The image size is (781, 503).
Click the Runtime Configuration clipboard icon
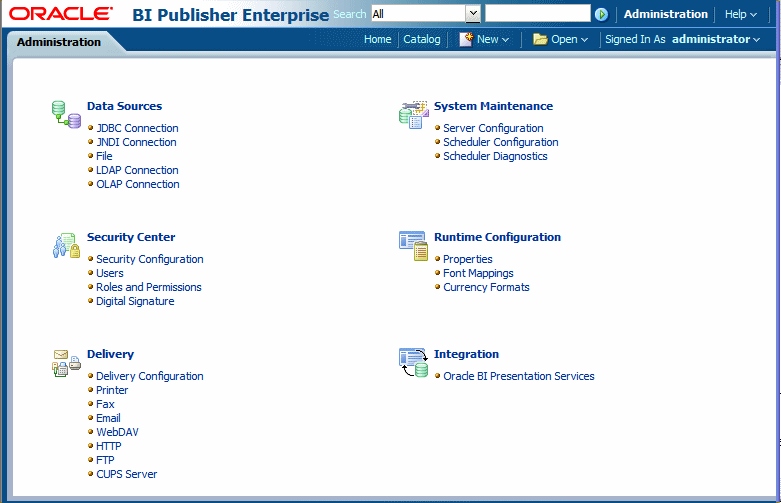[x=413, y=246]
